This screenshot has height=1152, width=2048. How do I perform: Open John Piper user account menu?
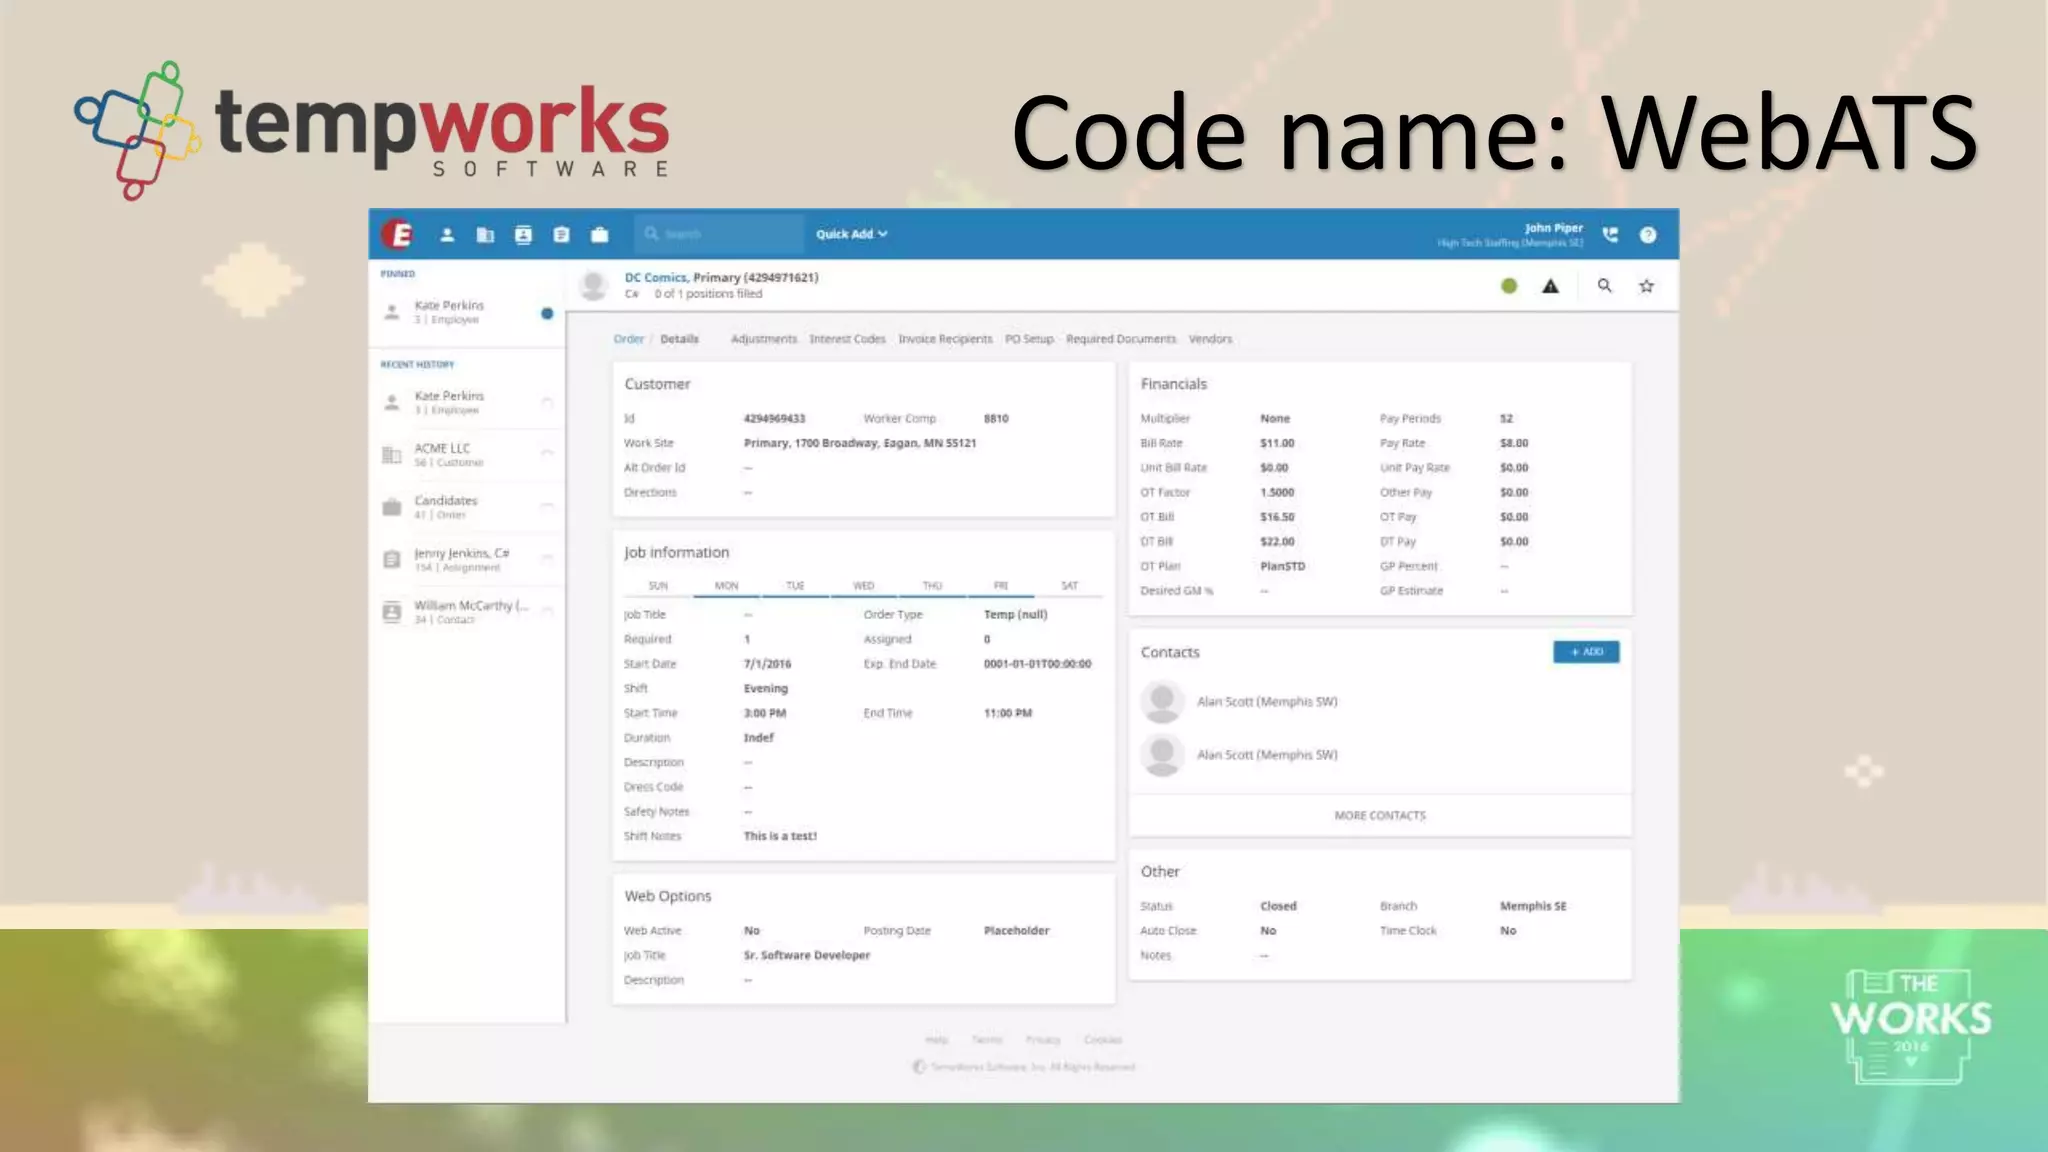coord(1552,229)
